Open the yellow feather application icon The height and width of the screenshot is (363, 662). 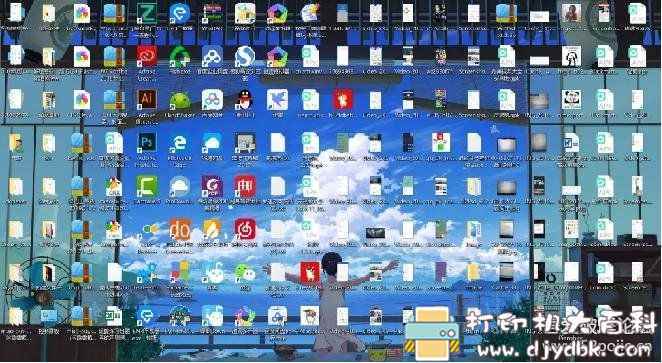212,229
